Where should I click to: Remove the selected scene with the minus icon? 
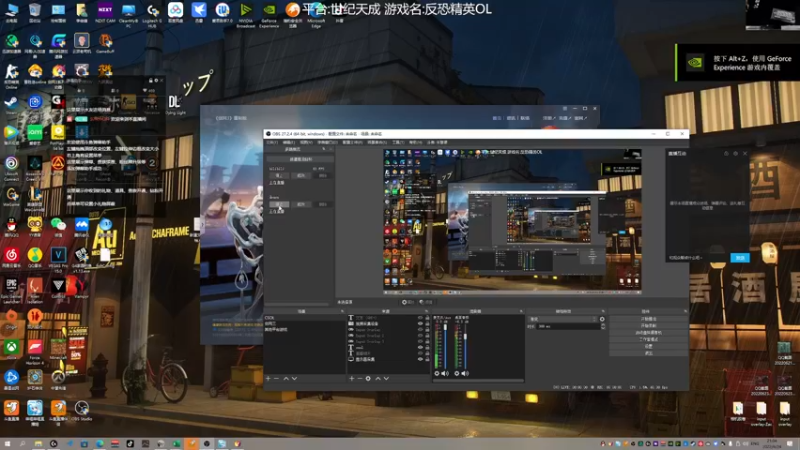point(277,379)
